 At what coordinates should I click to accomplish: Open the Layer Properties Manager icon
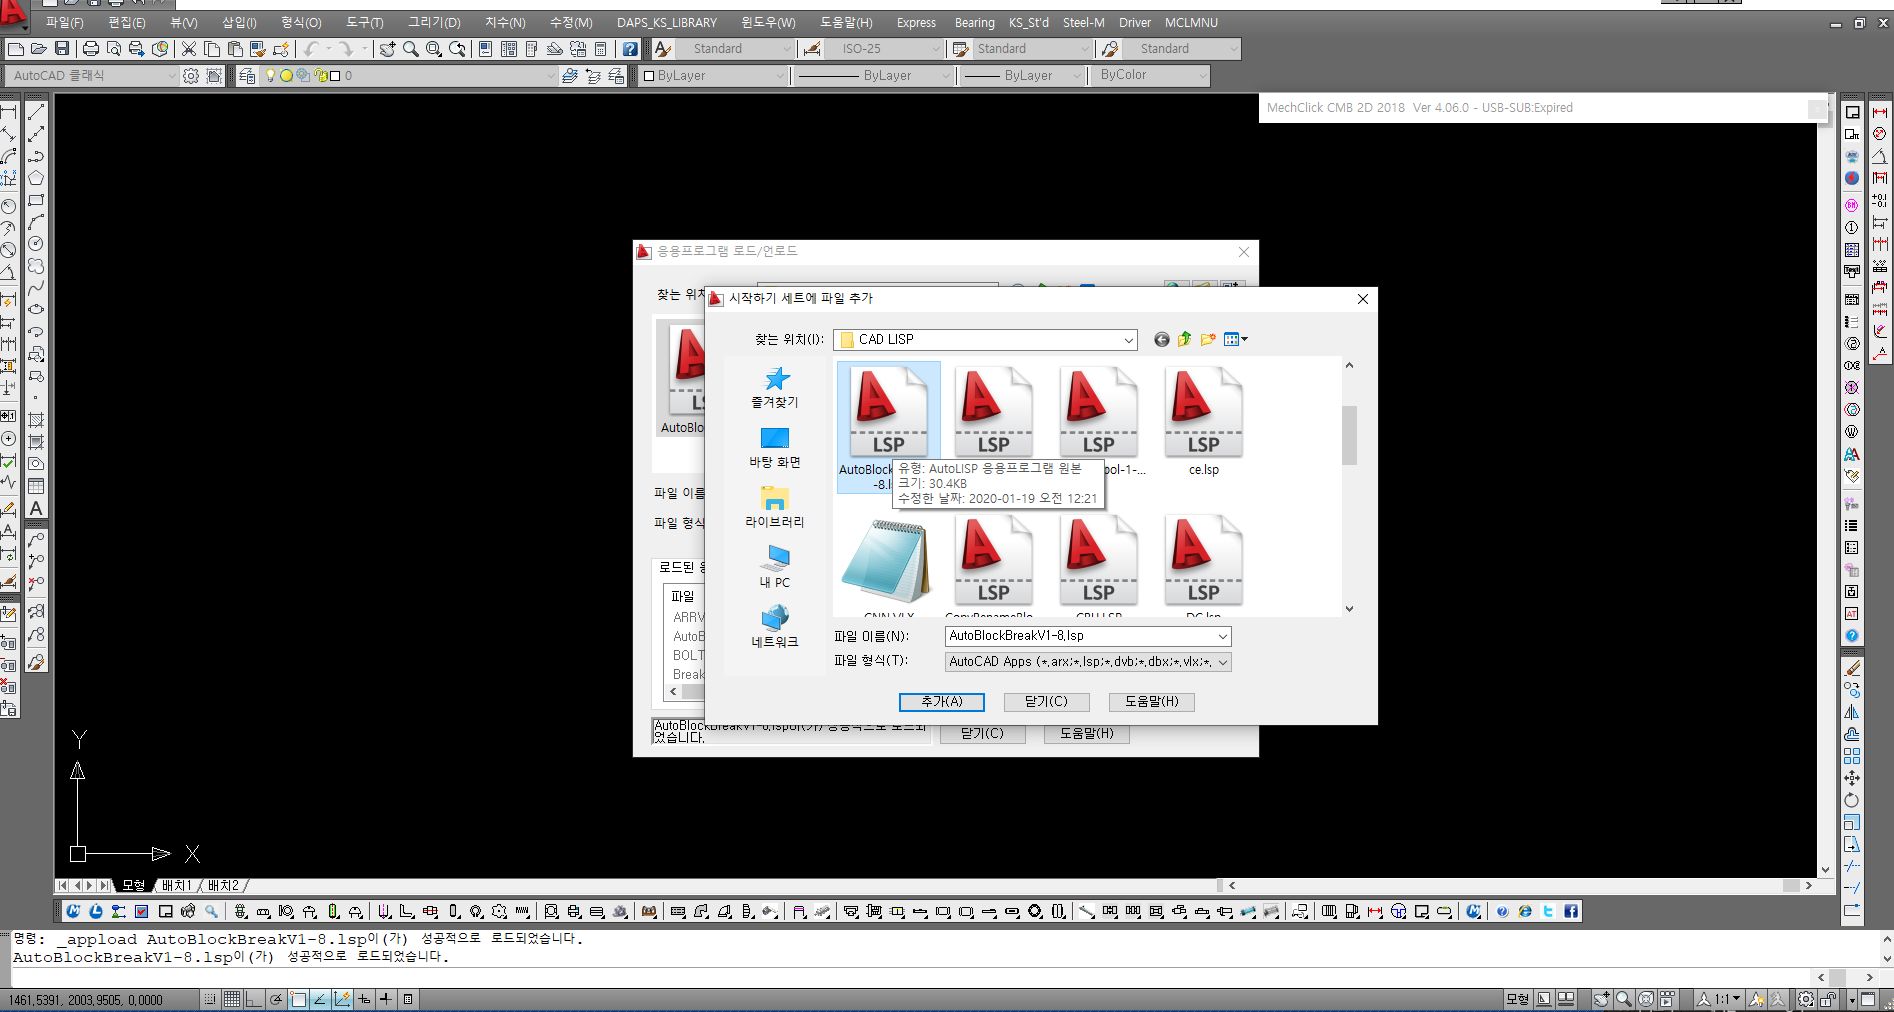coord(247,76)
